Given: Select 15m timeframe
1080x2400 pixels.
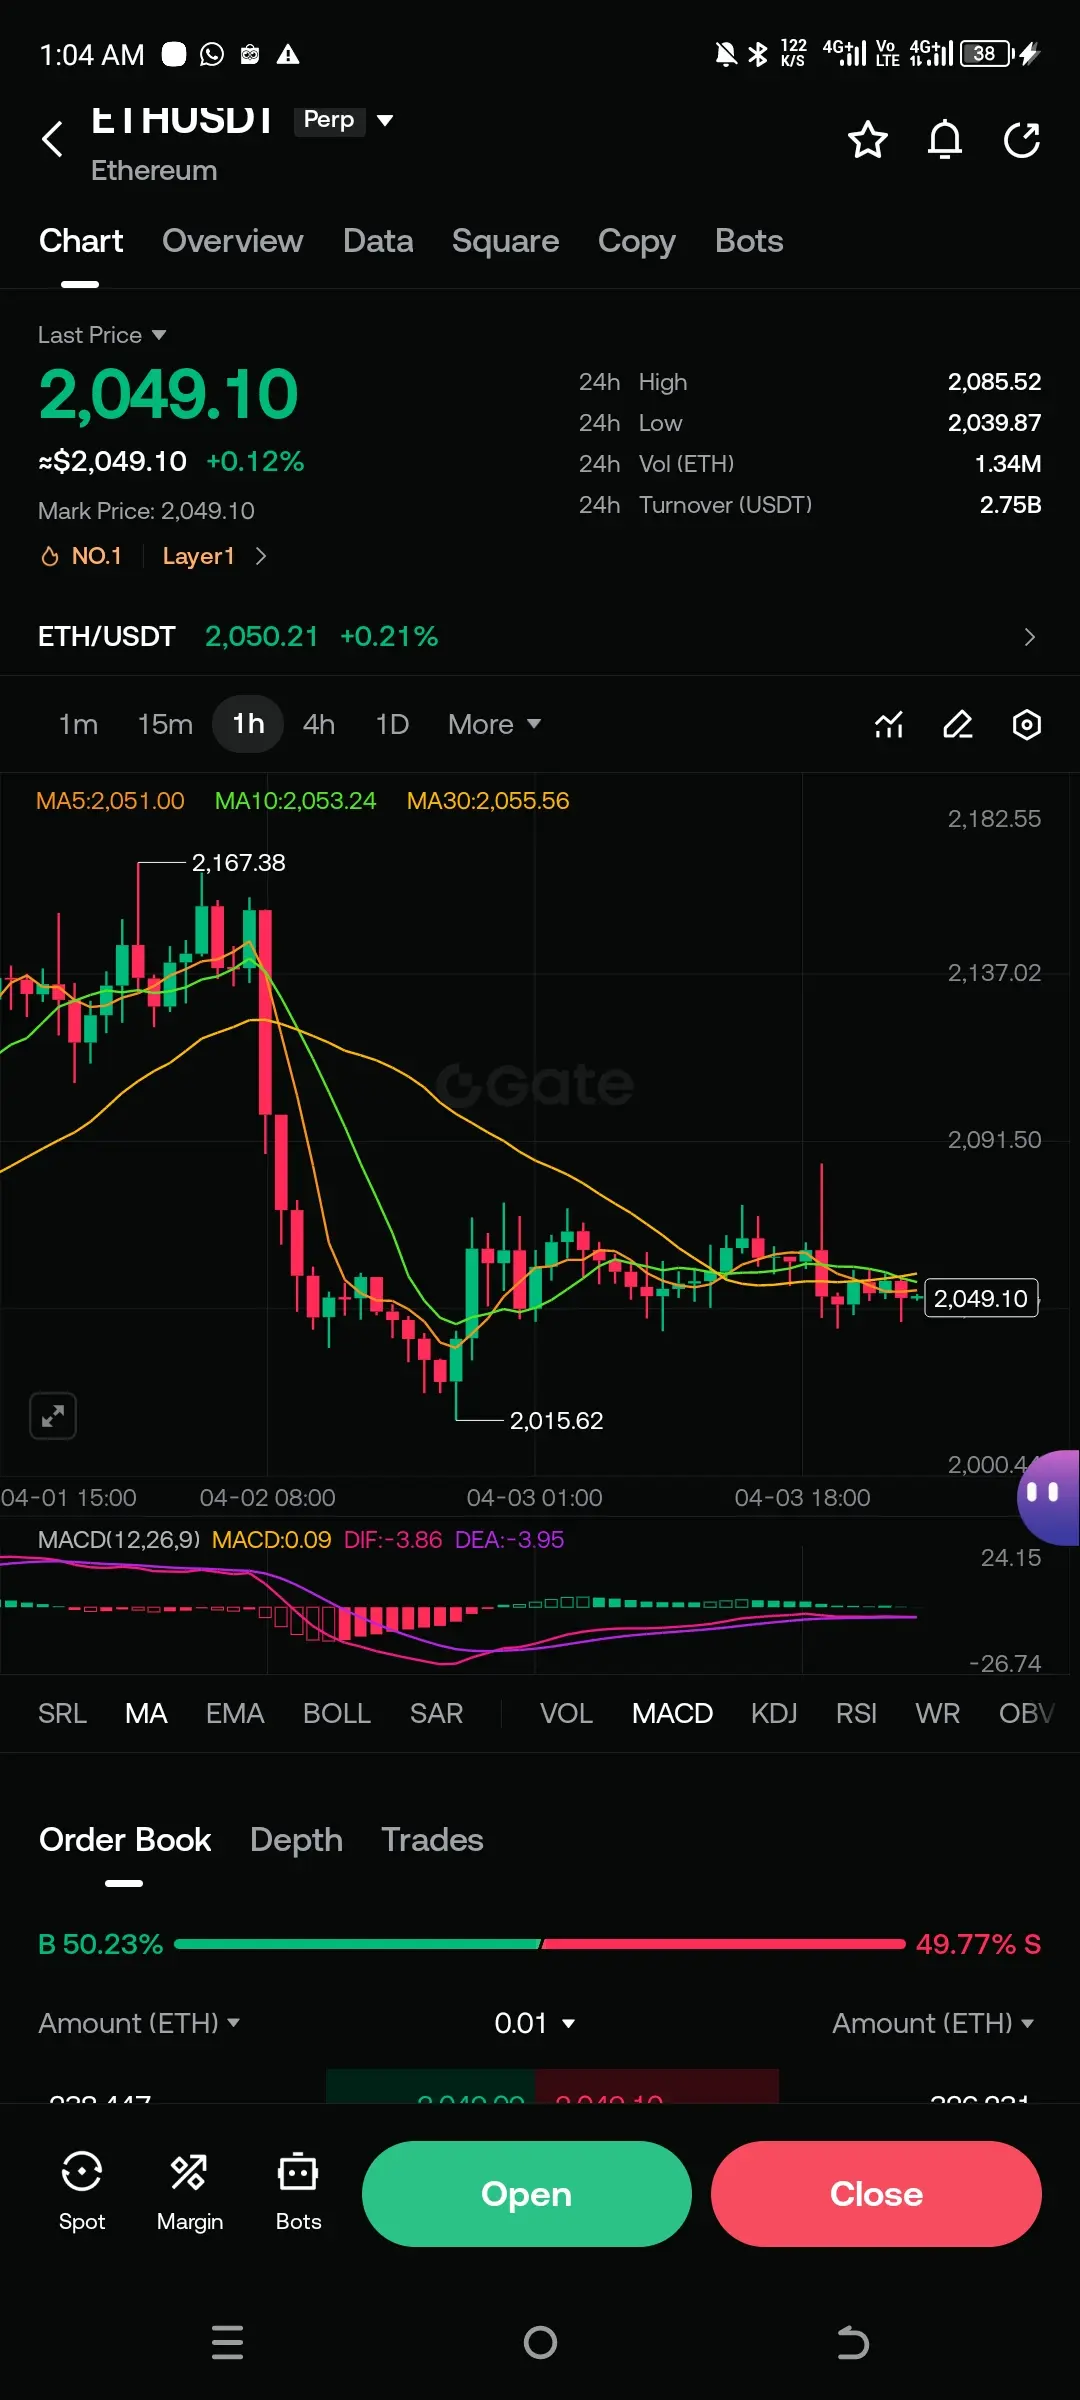Looking at the screenshot, I should coord(165,724).
